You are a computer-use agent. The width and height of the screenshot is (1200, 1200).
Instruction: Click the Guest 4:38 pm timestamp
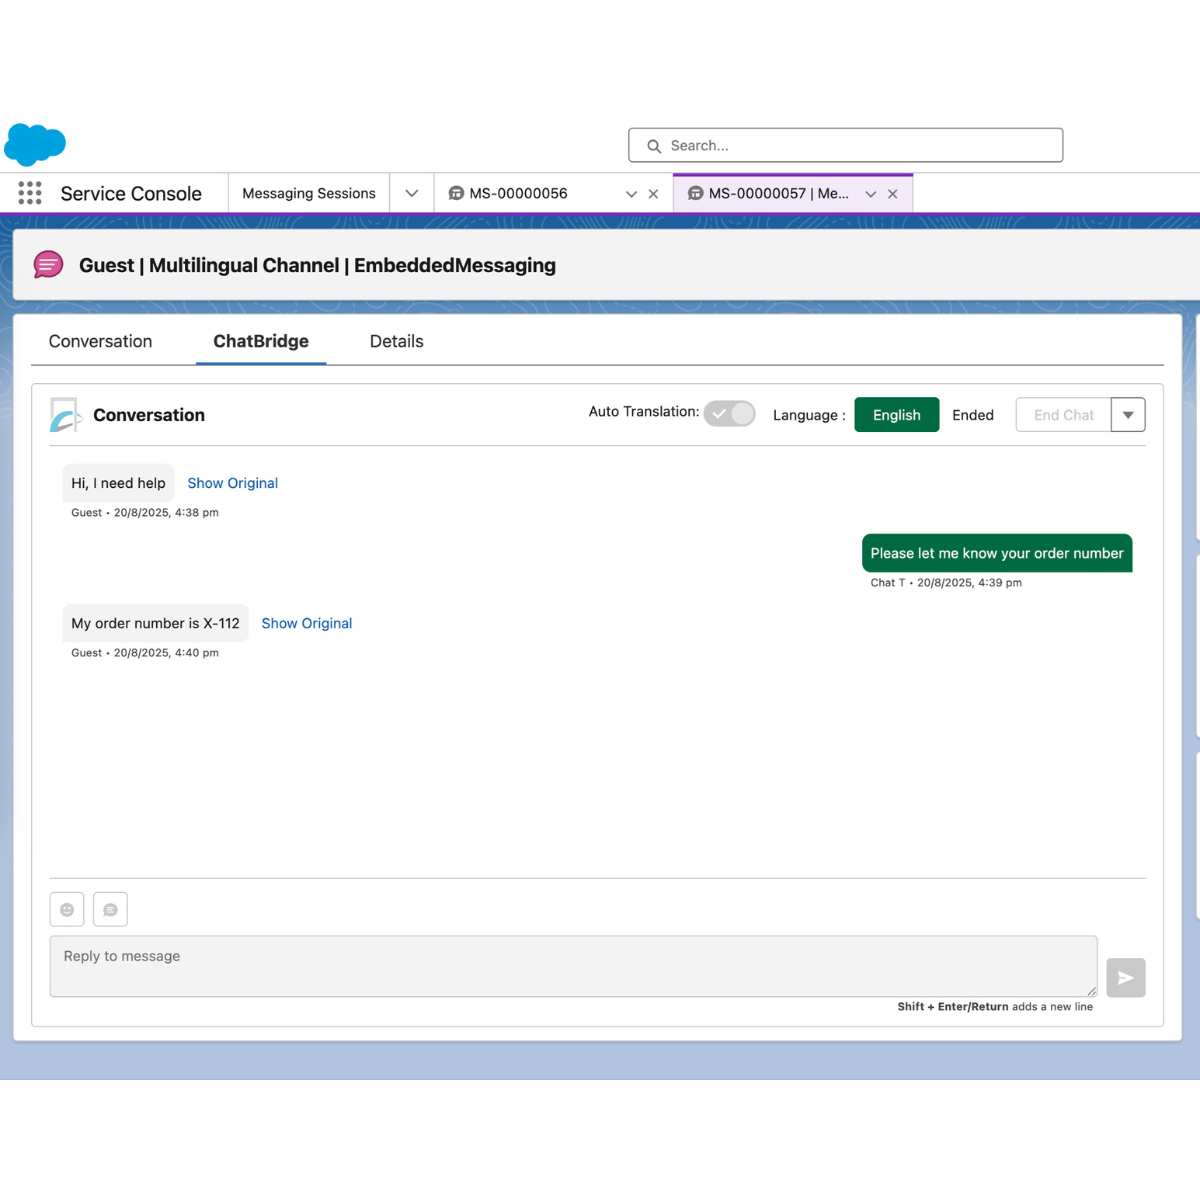[145, 512]
